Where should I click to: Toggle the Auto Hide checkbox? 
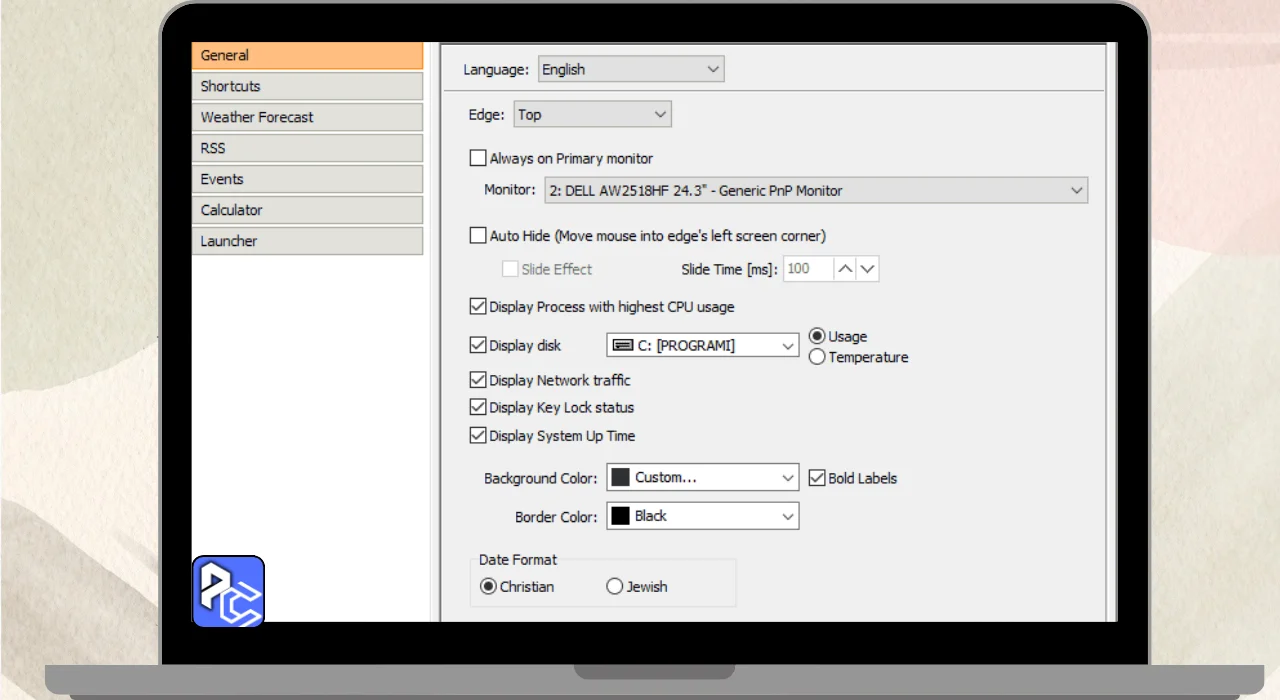point(478,236)
